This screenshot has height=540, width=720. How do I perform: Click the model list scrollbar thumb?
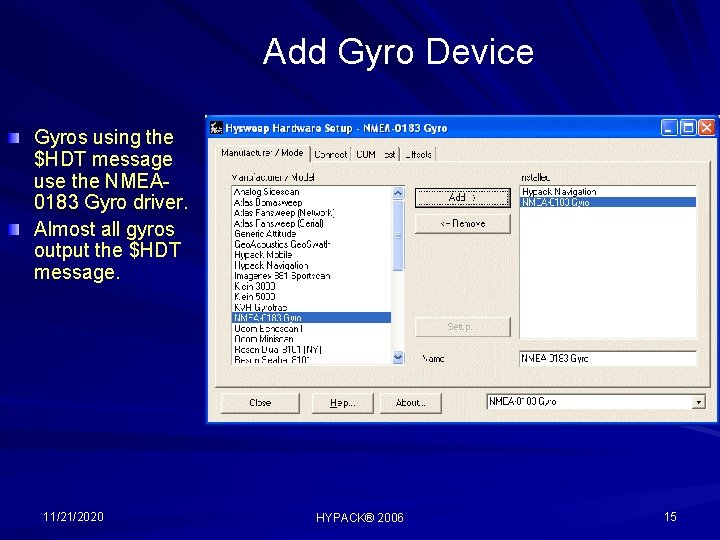(398, 236)
